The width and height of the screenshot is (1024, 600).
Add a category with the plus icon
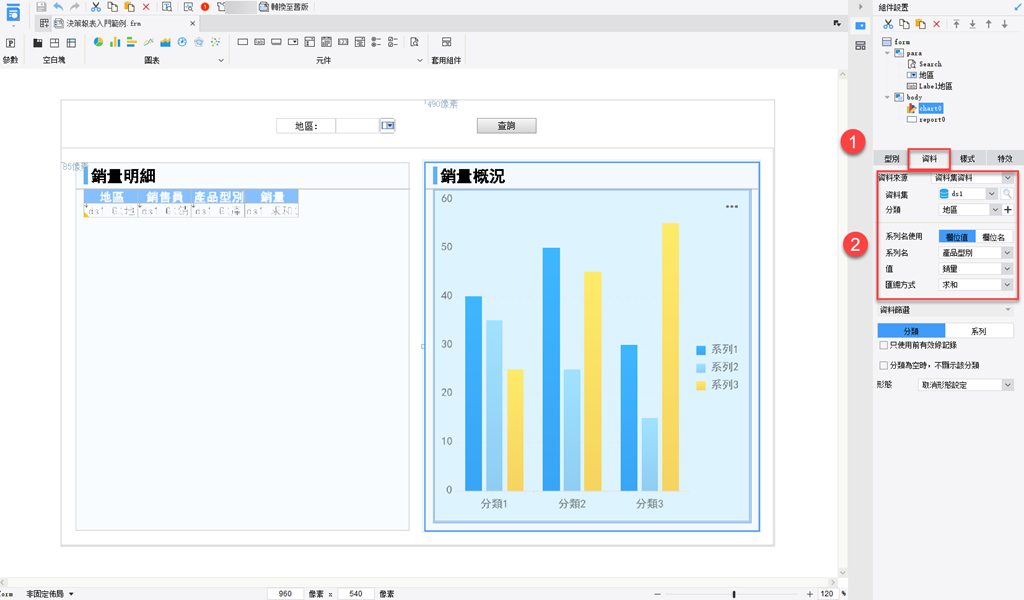[x=1008, y=210]
